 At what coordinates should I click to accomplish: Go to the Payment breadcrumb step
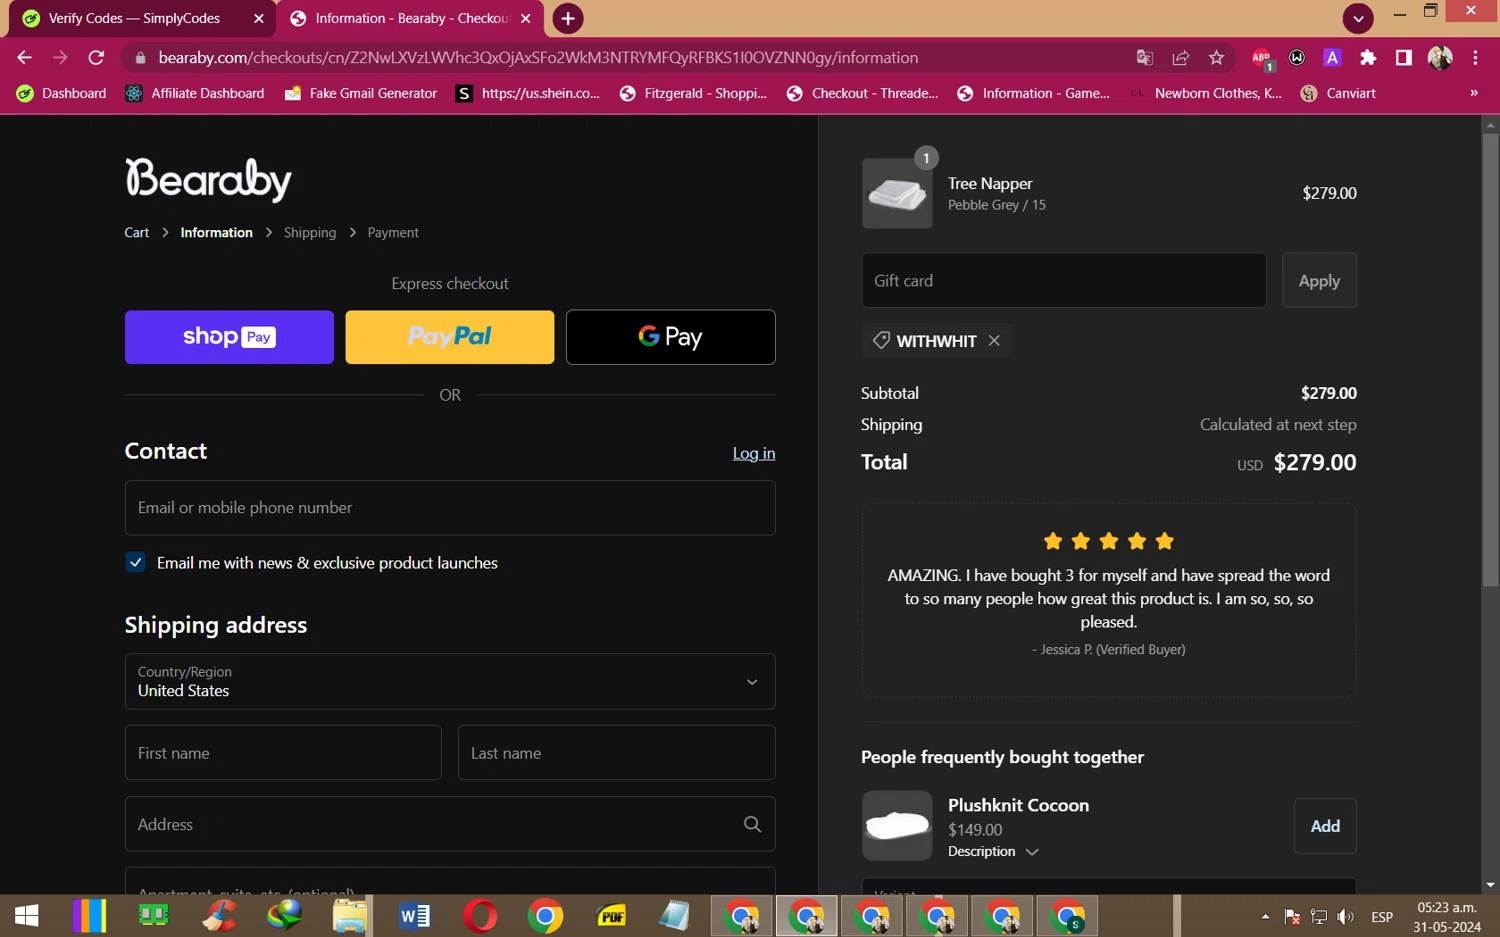[393, 233]
